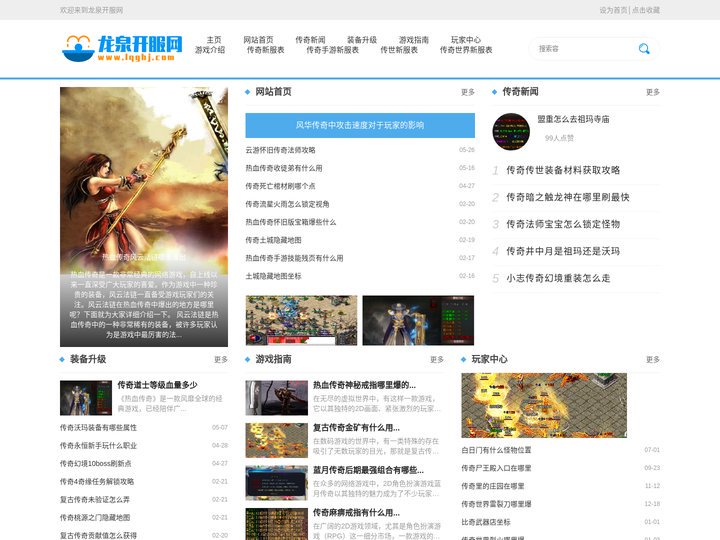720x540 pixels.
Task: Open 传奇4奇缘任务解锁攻略 article
Action: point(97,482)
